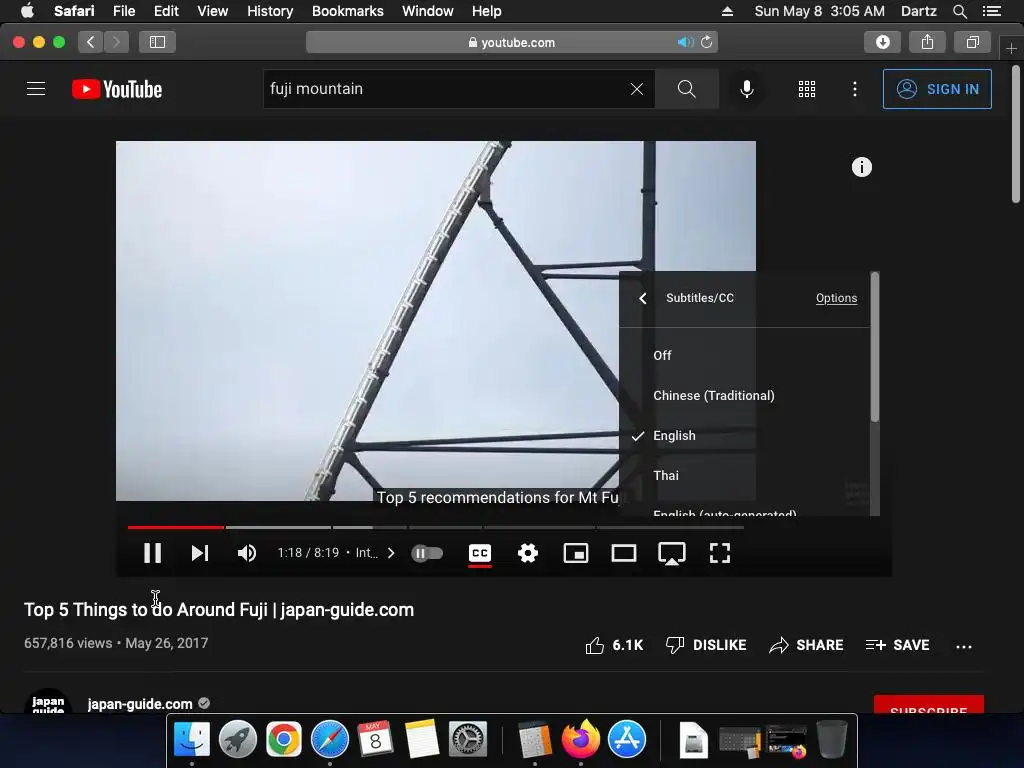The image size is (1024, 768).
Task: Mute tab audio in address bar
Action: (685, 42)
